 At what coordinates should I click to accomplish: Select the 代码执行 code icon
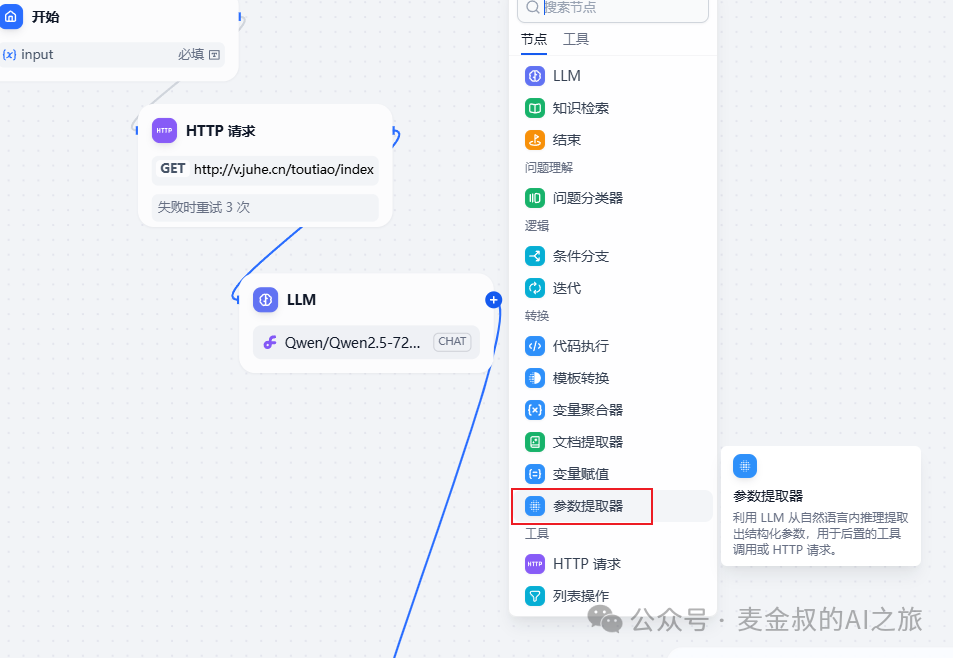coord(535,346)
